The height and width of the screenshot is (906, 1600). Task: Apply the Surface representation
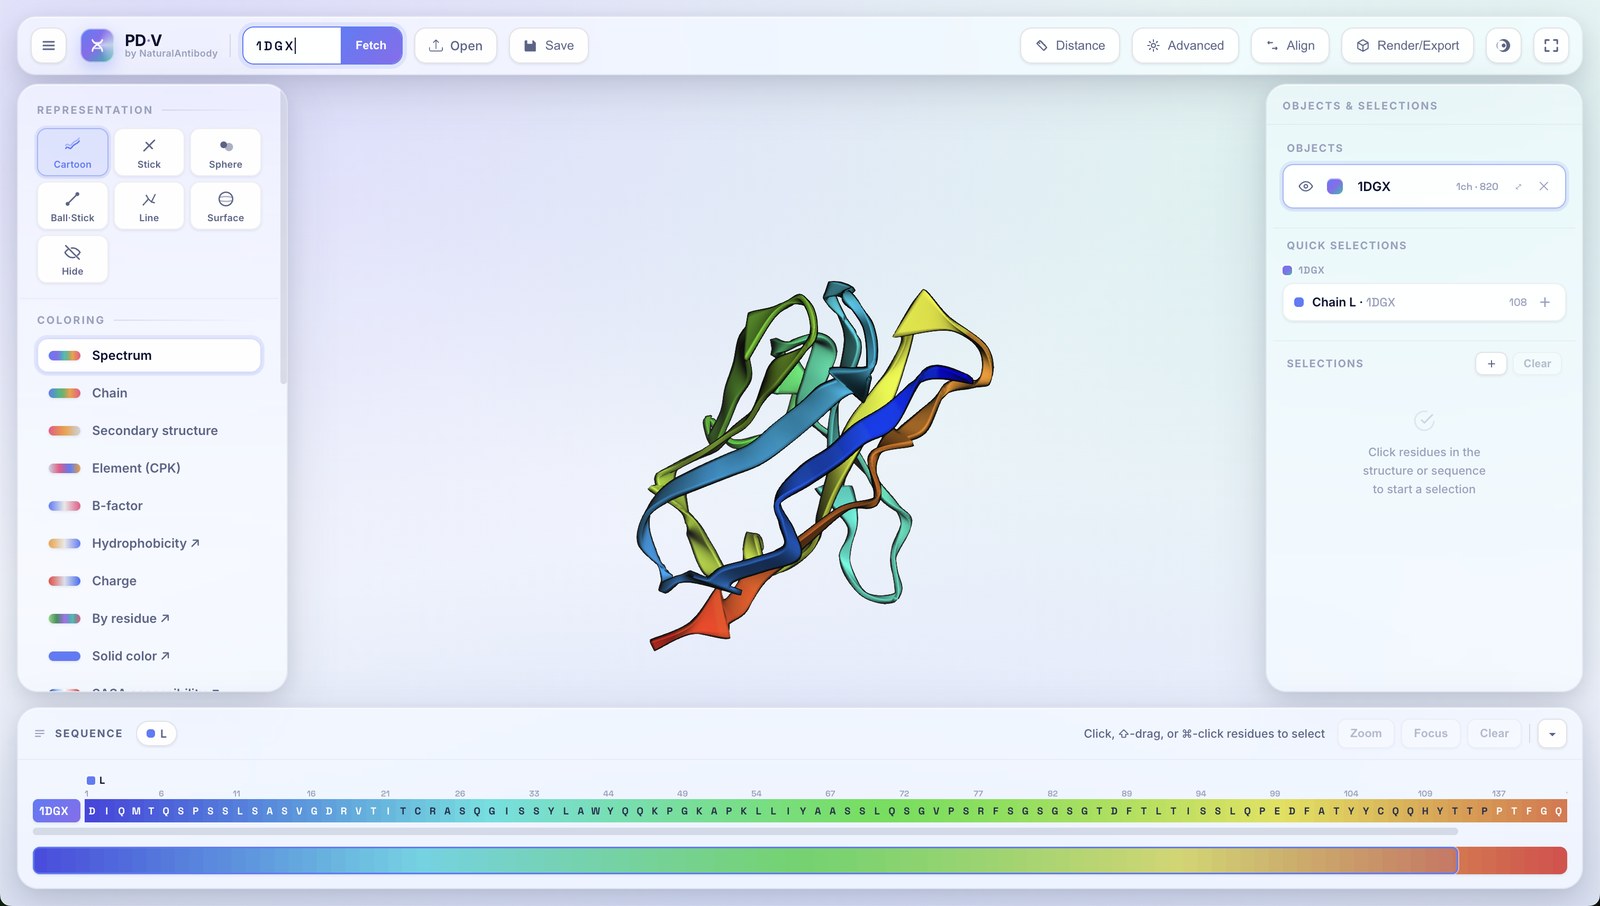click(x=225, y=206)
